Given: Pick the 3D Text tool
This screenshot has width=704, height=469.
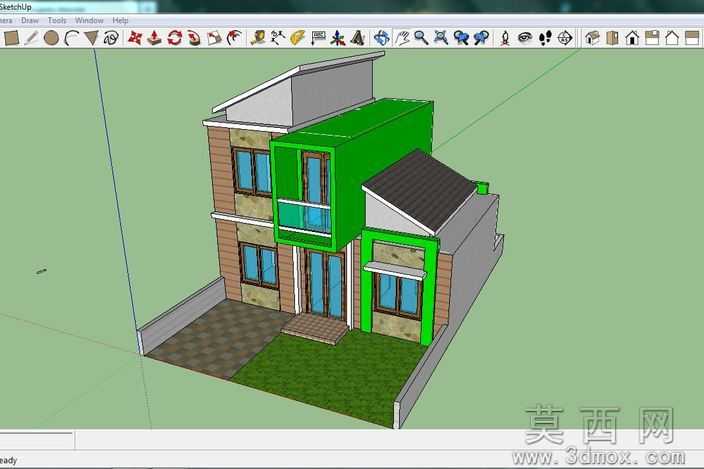Looking at the screenshot, I should (x=357, y=38).
